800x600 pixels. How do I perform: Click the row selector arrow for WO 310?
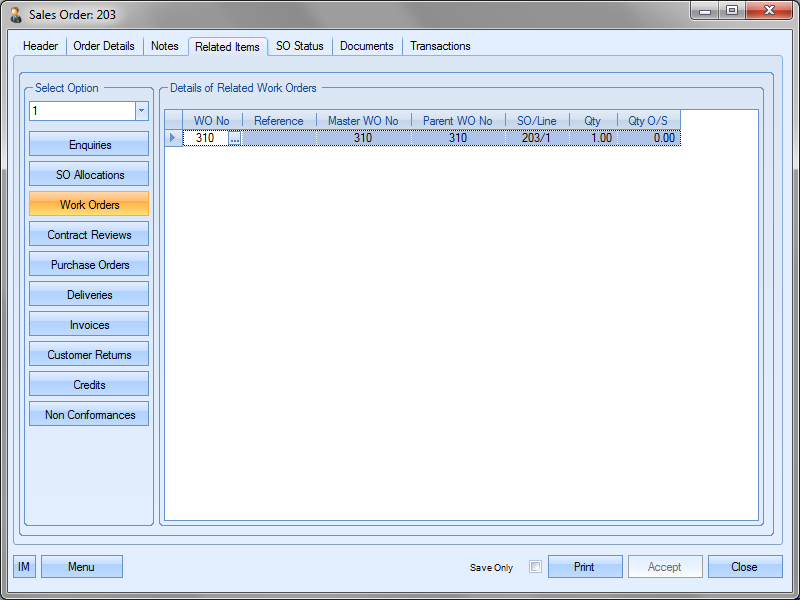(173, 138)
